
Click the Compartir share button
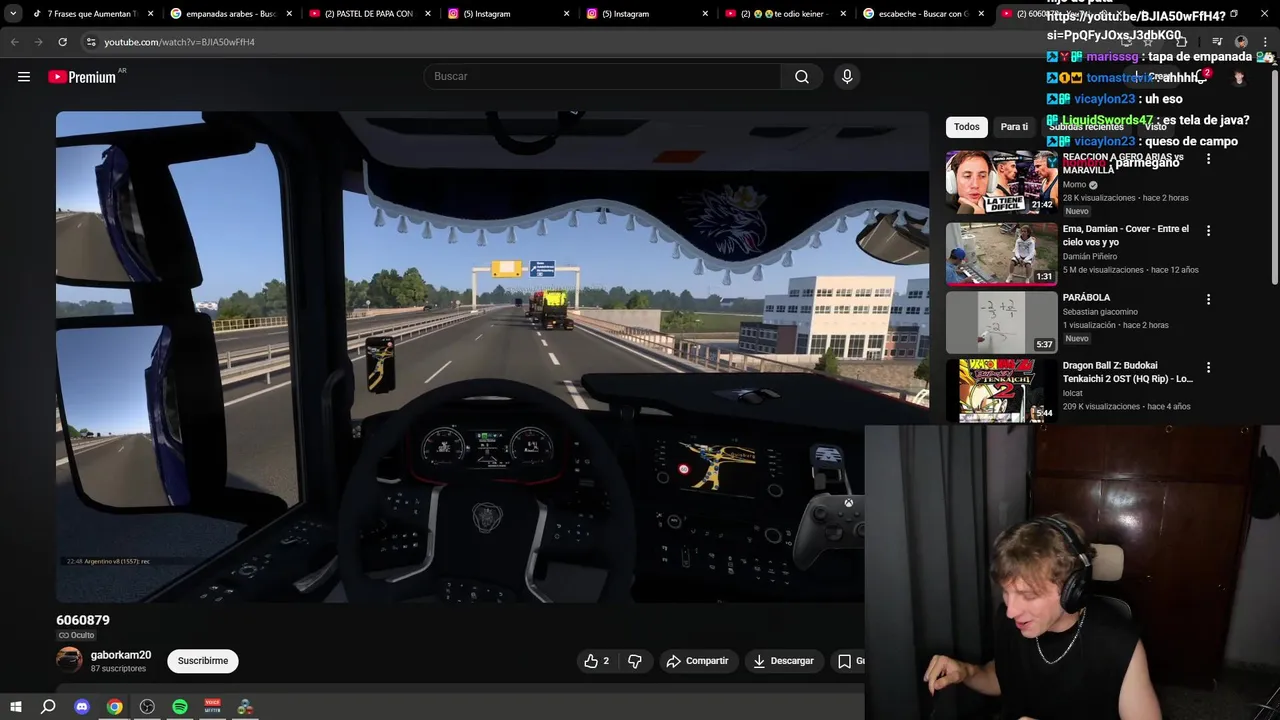click(x=697, y=661)
